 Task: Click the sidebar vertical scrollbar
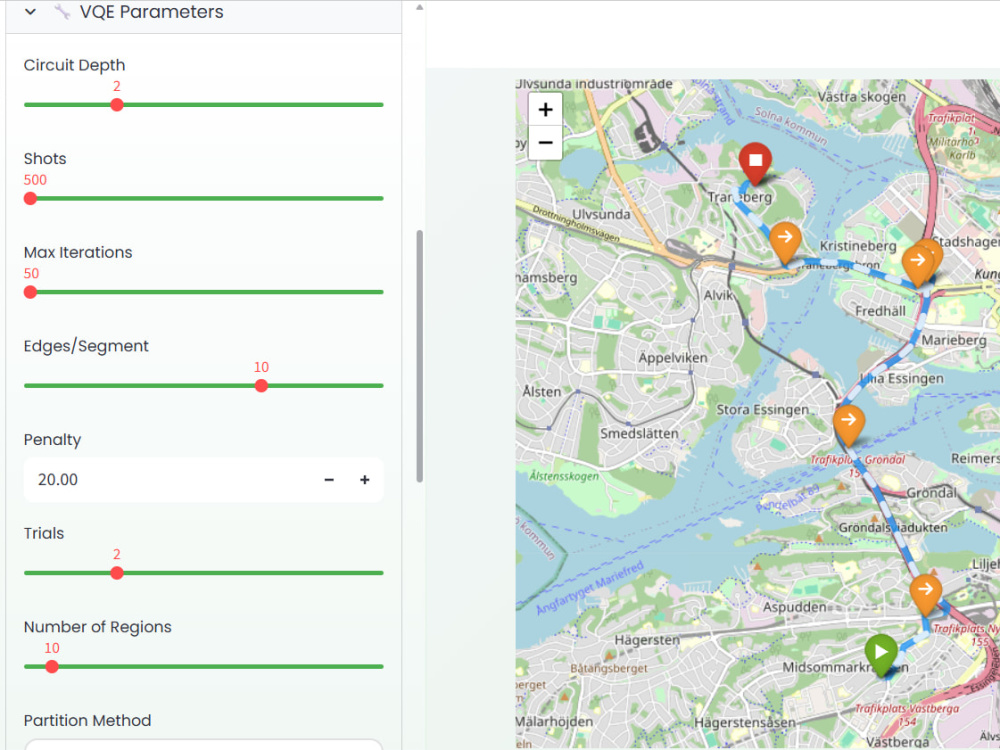tap(420, 356)
